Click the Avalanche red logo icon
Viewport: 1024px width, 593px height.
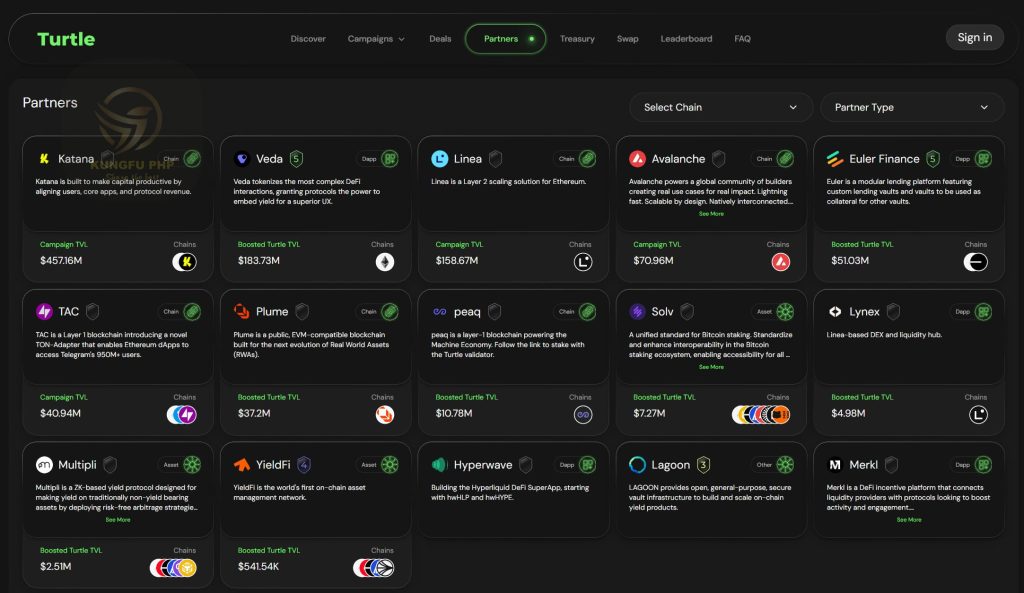tap(637, 159)
